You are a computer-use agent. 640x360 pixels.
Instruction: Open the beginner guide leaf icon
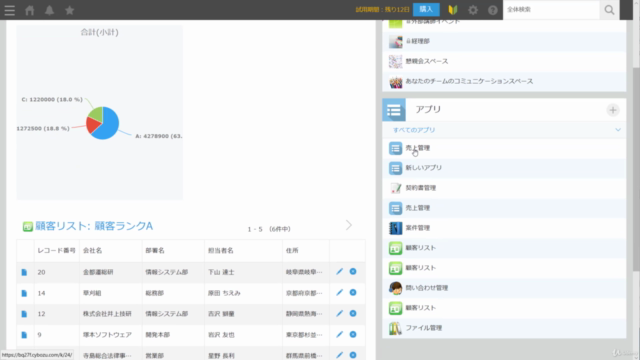tap(453, 10)
